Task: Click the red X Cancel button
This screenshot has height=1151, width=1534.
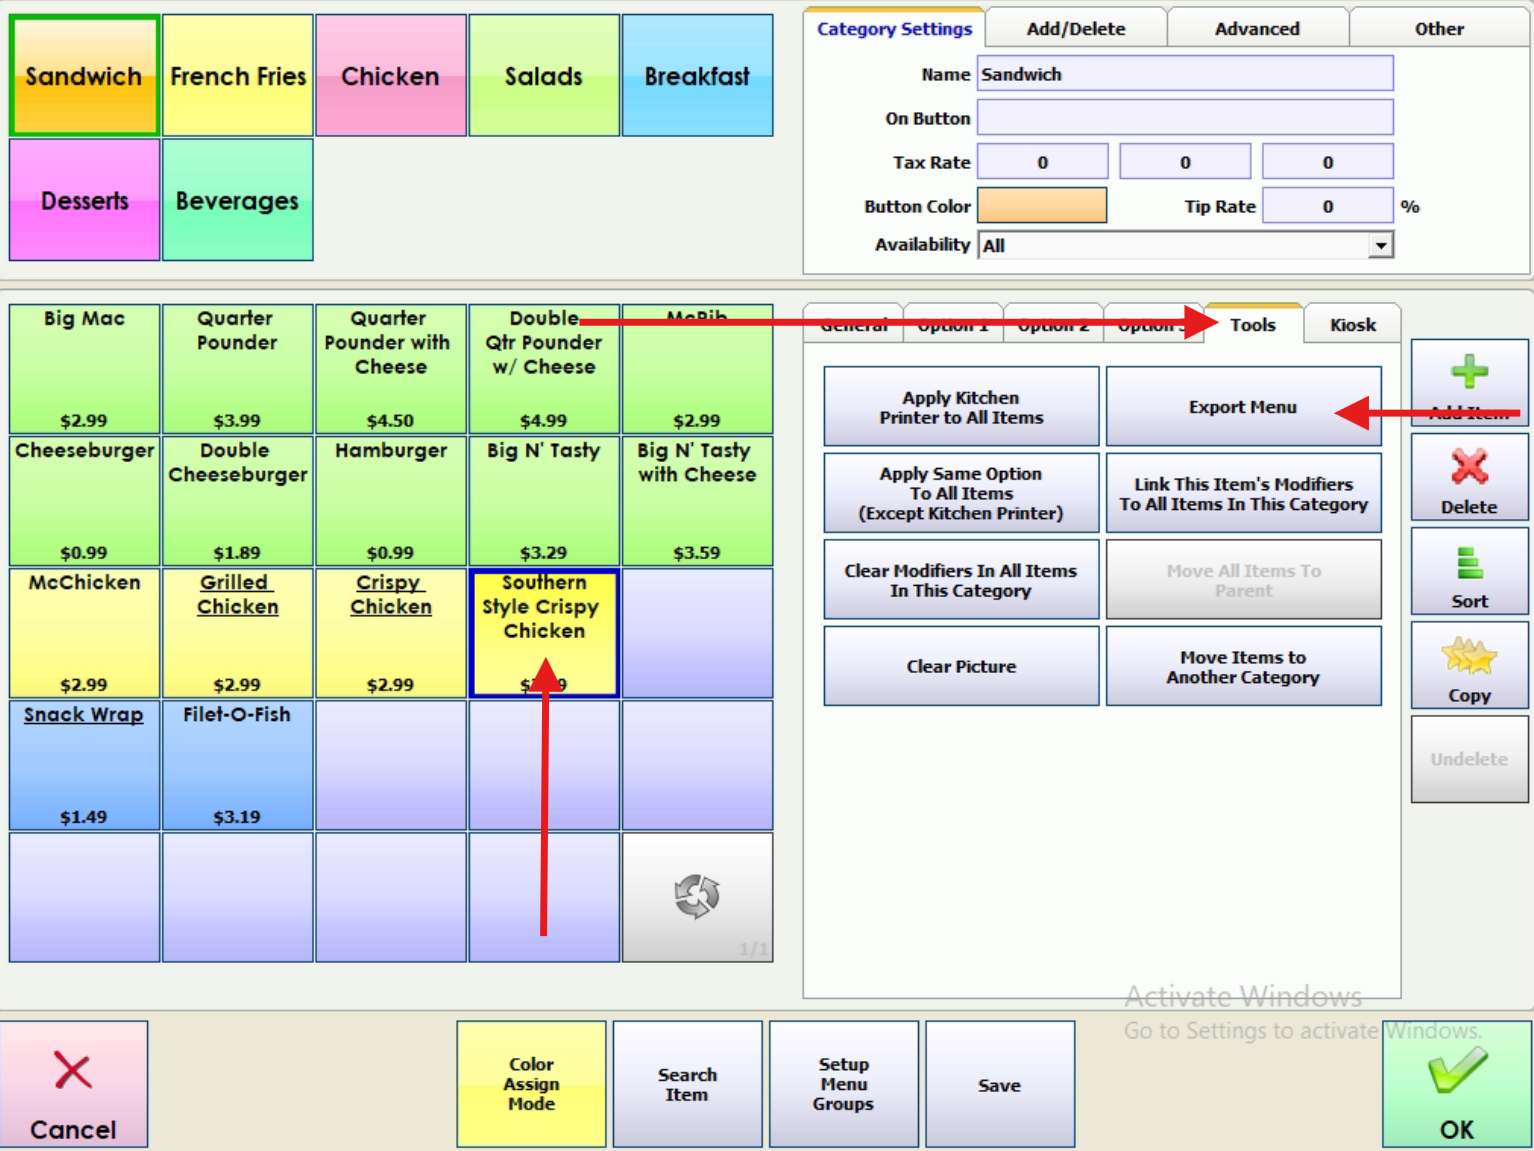Action: [x=74, y=1084]
